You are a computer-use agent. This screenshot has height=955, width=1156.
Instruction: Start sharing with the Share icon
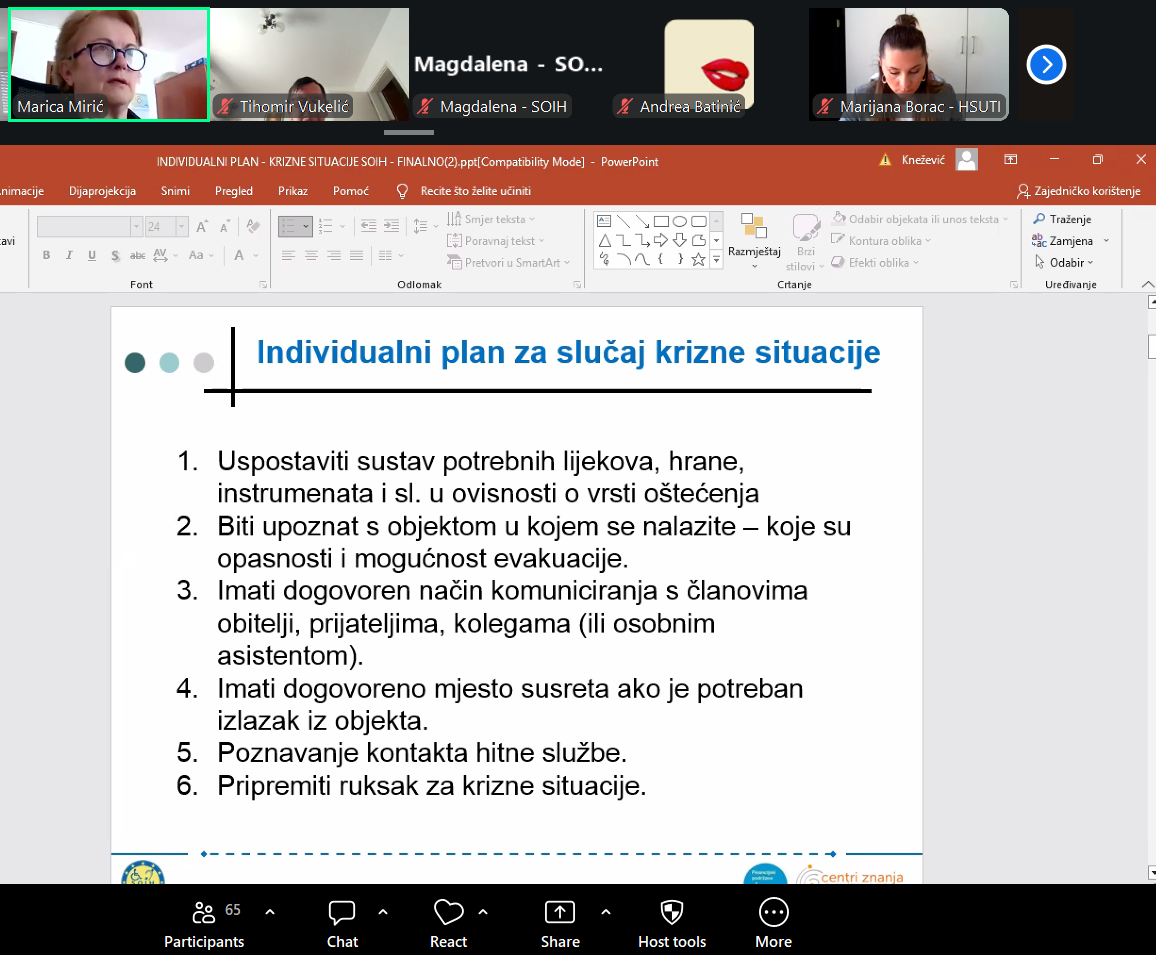[x=559, y=922]
